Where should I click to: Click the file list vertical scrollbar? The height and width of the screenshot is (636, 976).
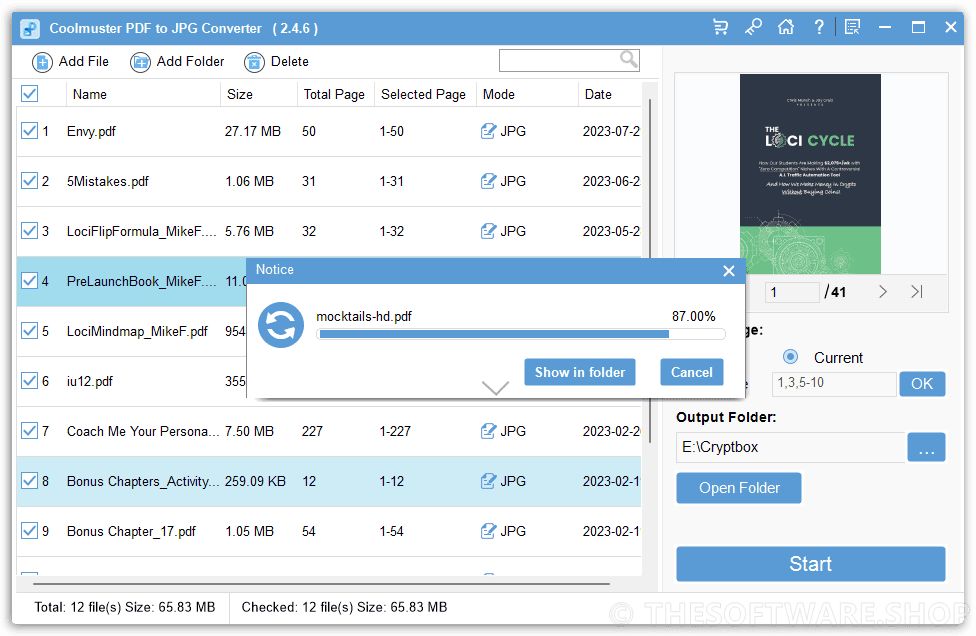click(650, 271)
